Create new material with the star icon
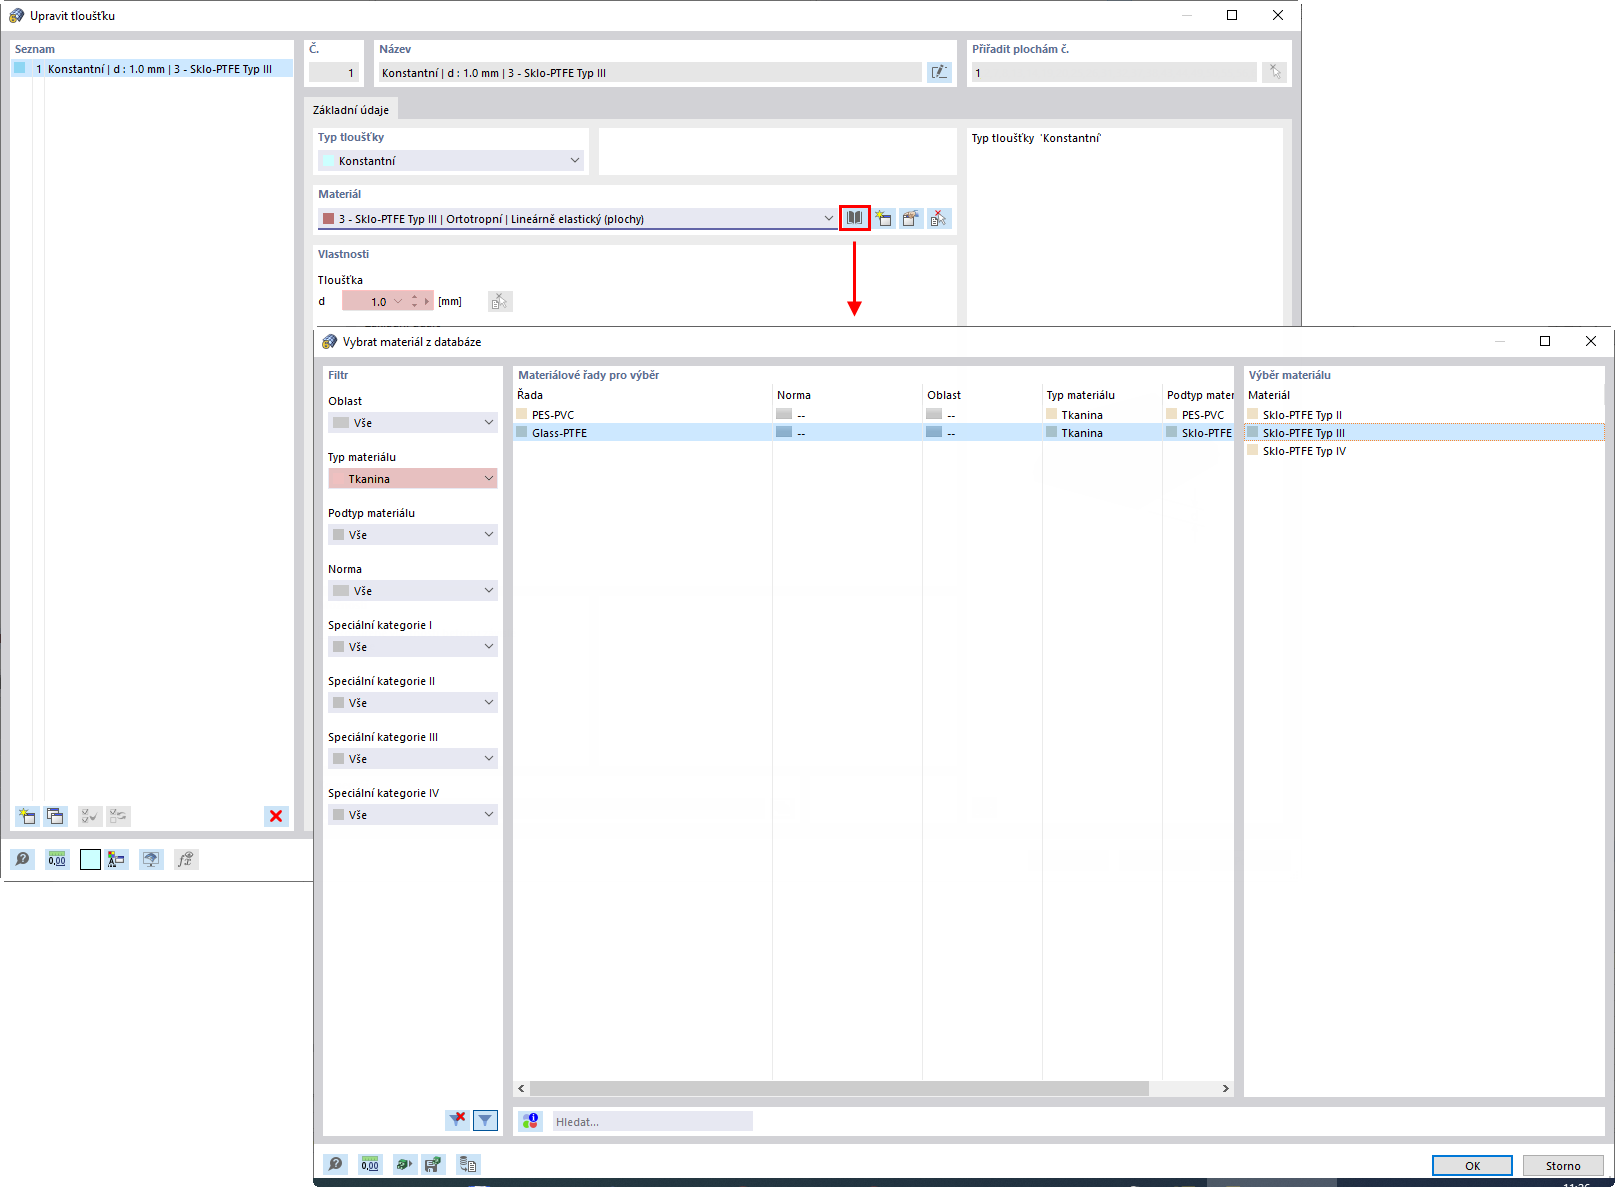The image size is (1615, 1187). pyautogui.click(x=883, y=218)
